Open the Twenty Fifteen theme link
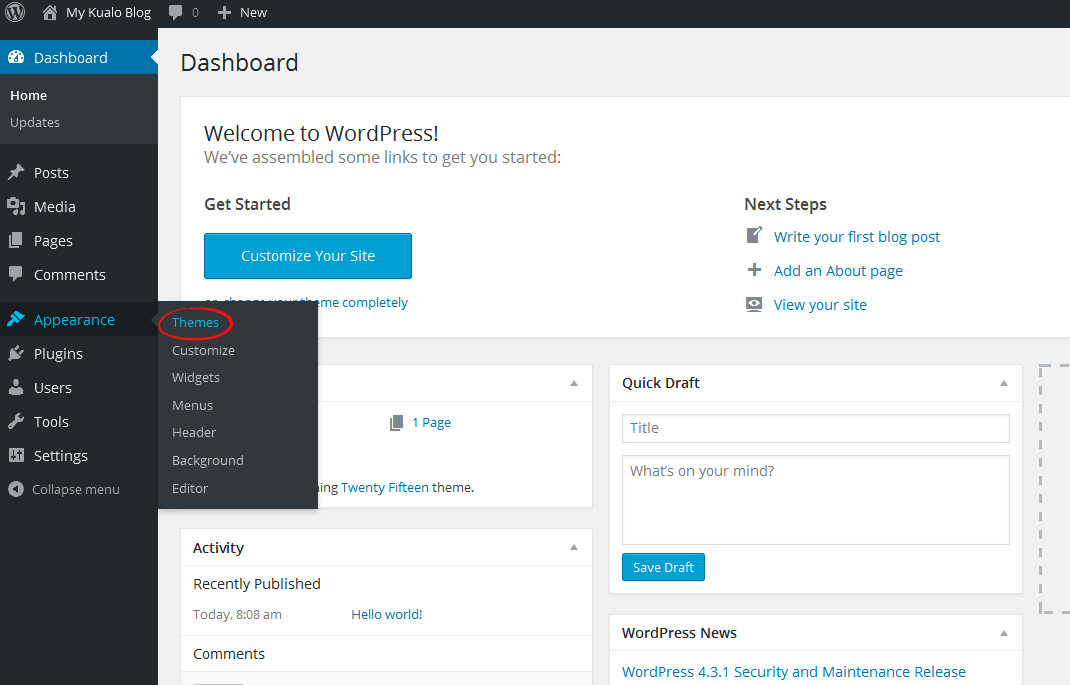The image size is (1070, 685). 385,487
